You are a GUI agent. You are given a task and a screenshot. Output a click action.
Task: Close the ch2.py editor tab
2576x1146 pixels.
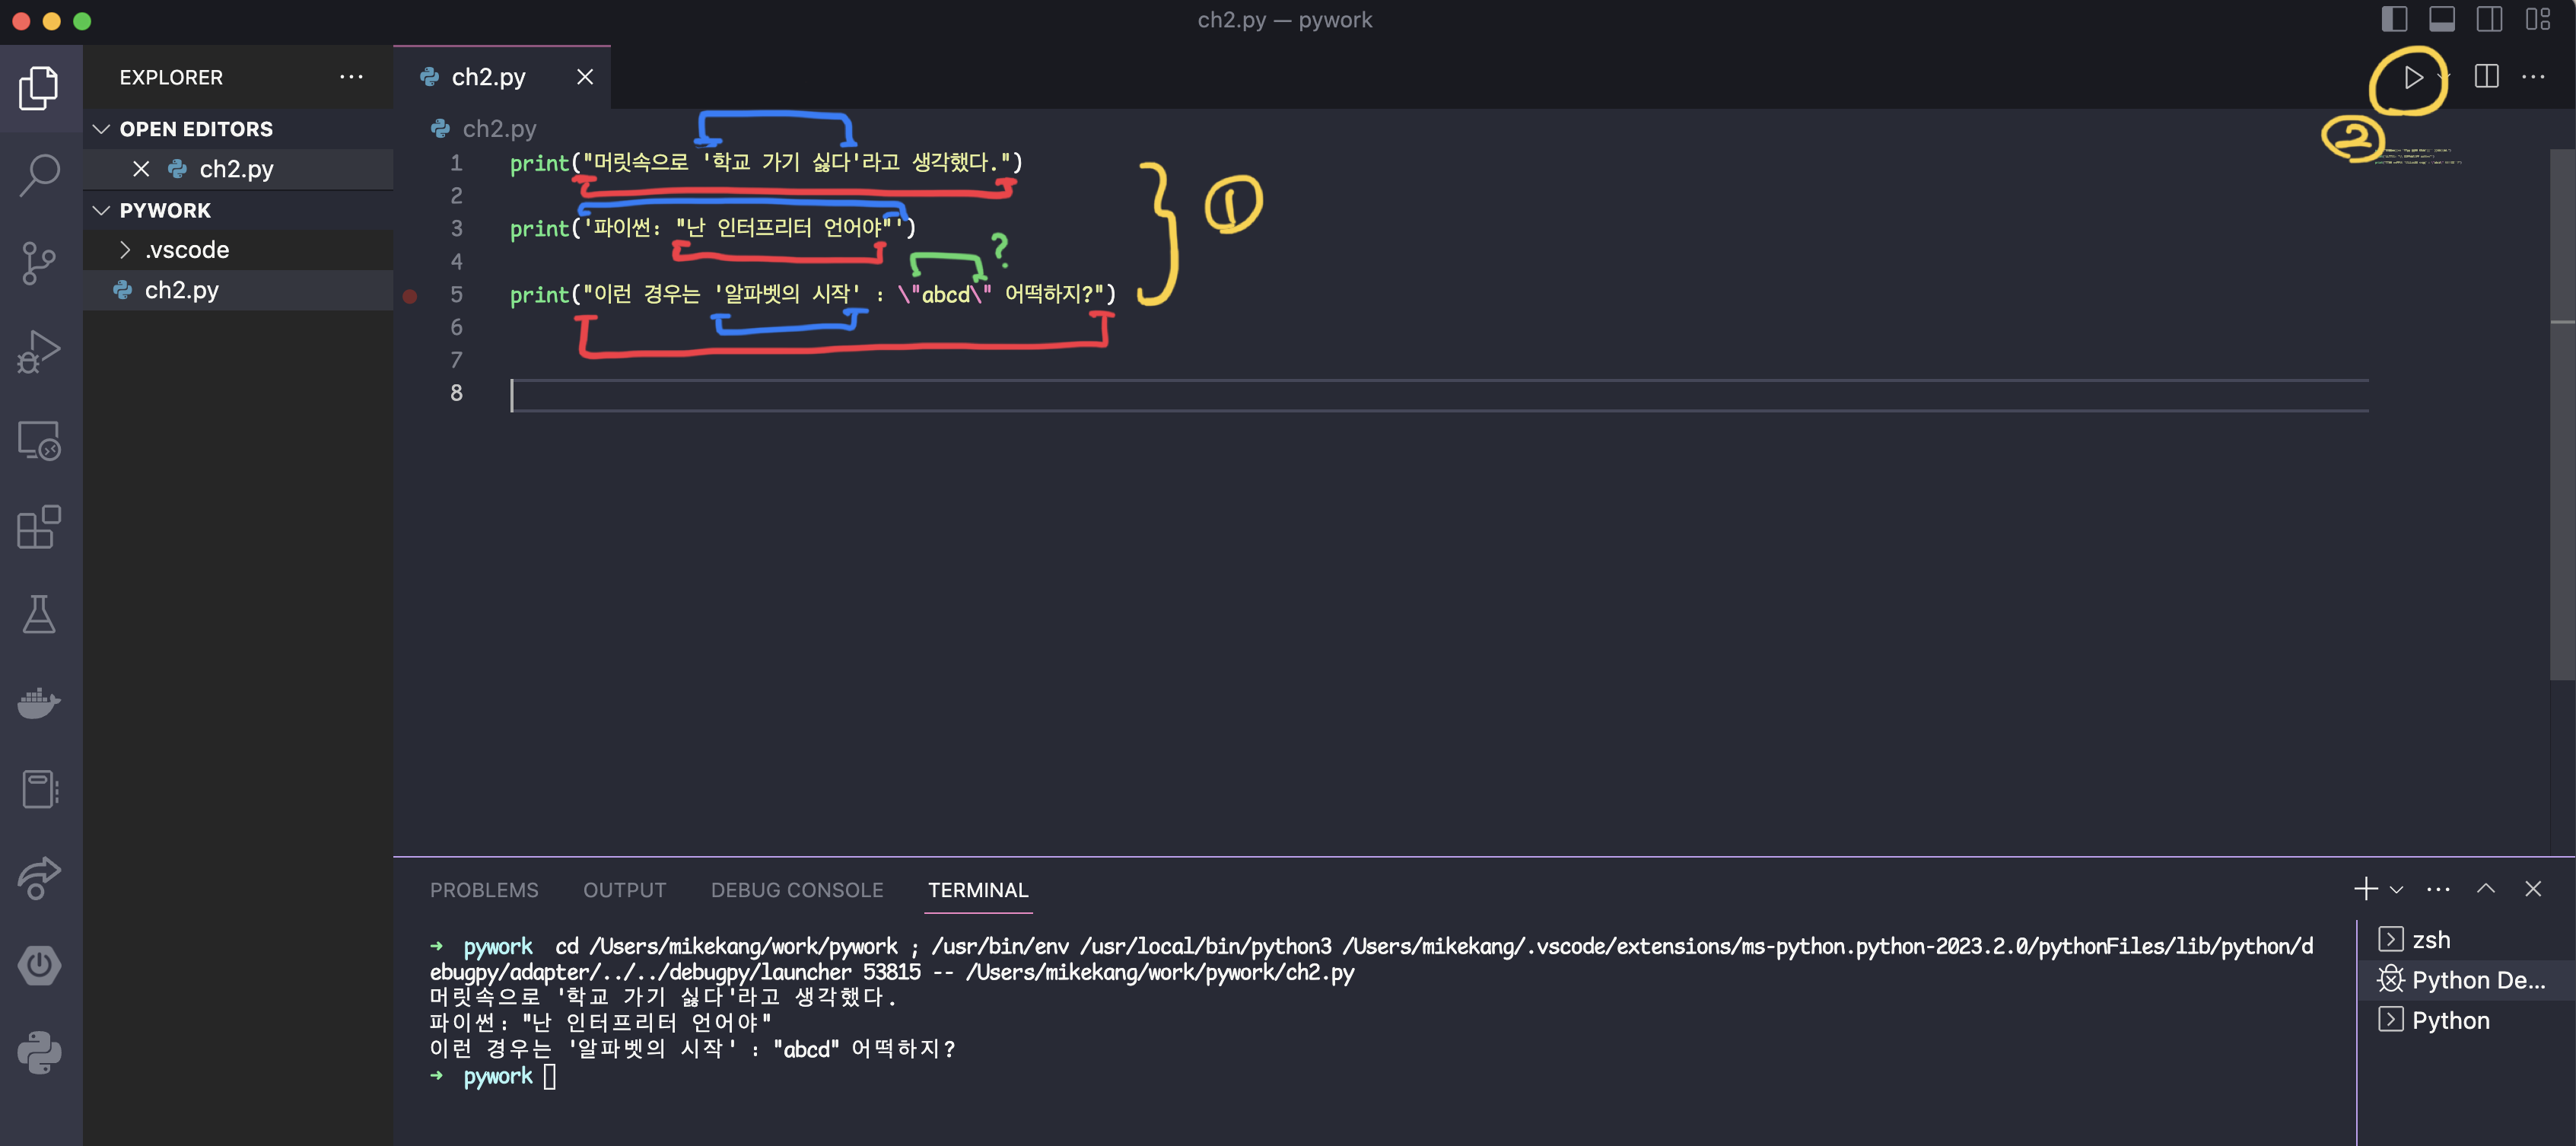[585, 77]
